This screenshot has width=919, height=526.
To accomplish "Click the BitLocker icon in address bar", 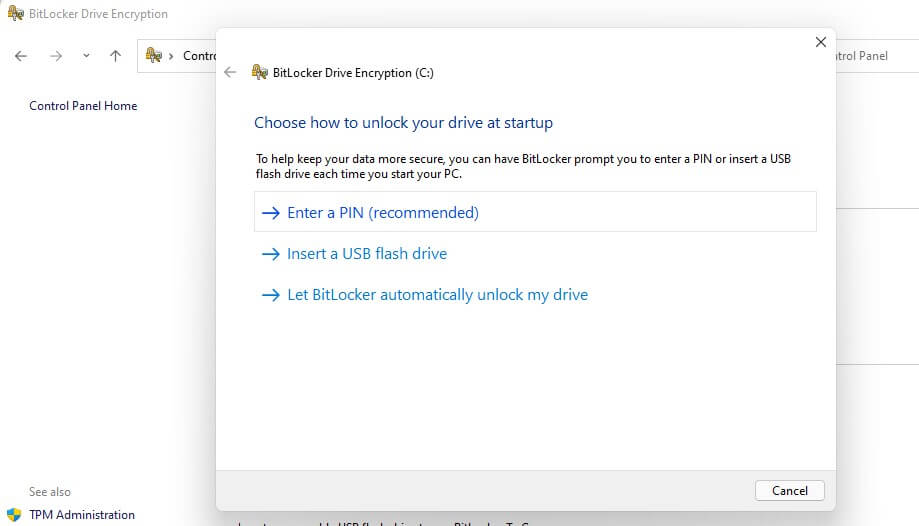I will click(x=154, y=55).
